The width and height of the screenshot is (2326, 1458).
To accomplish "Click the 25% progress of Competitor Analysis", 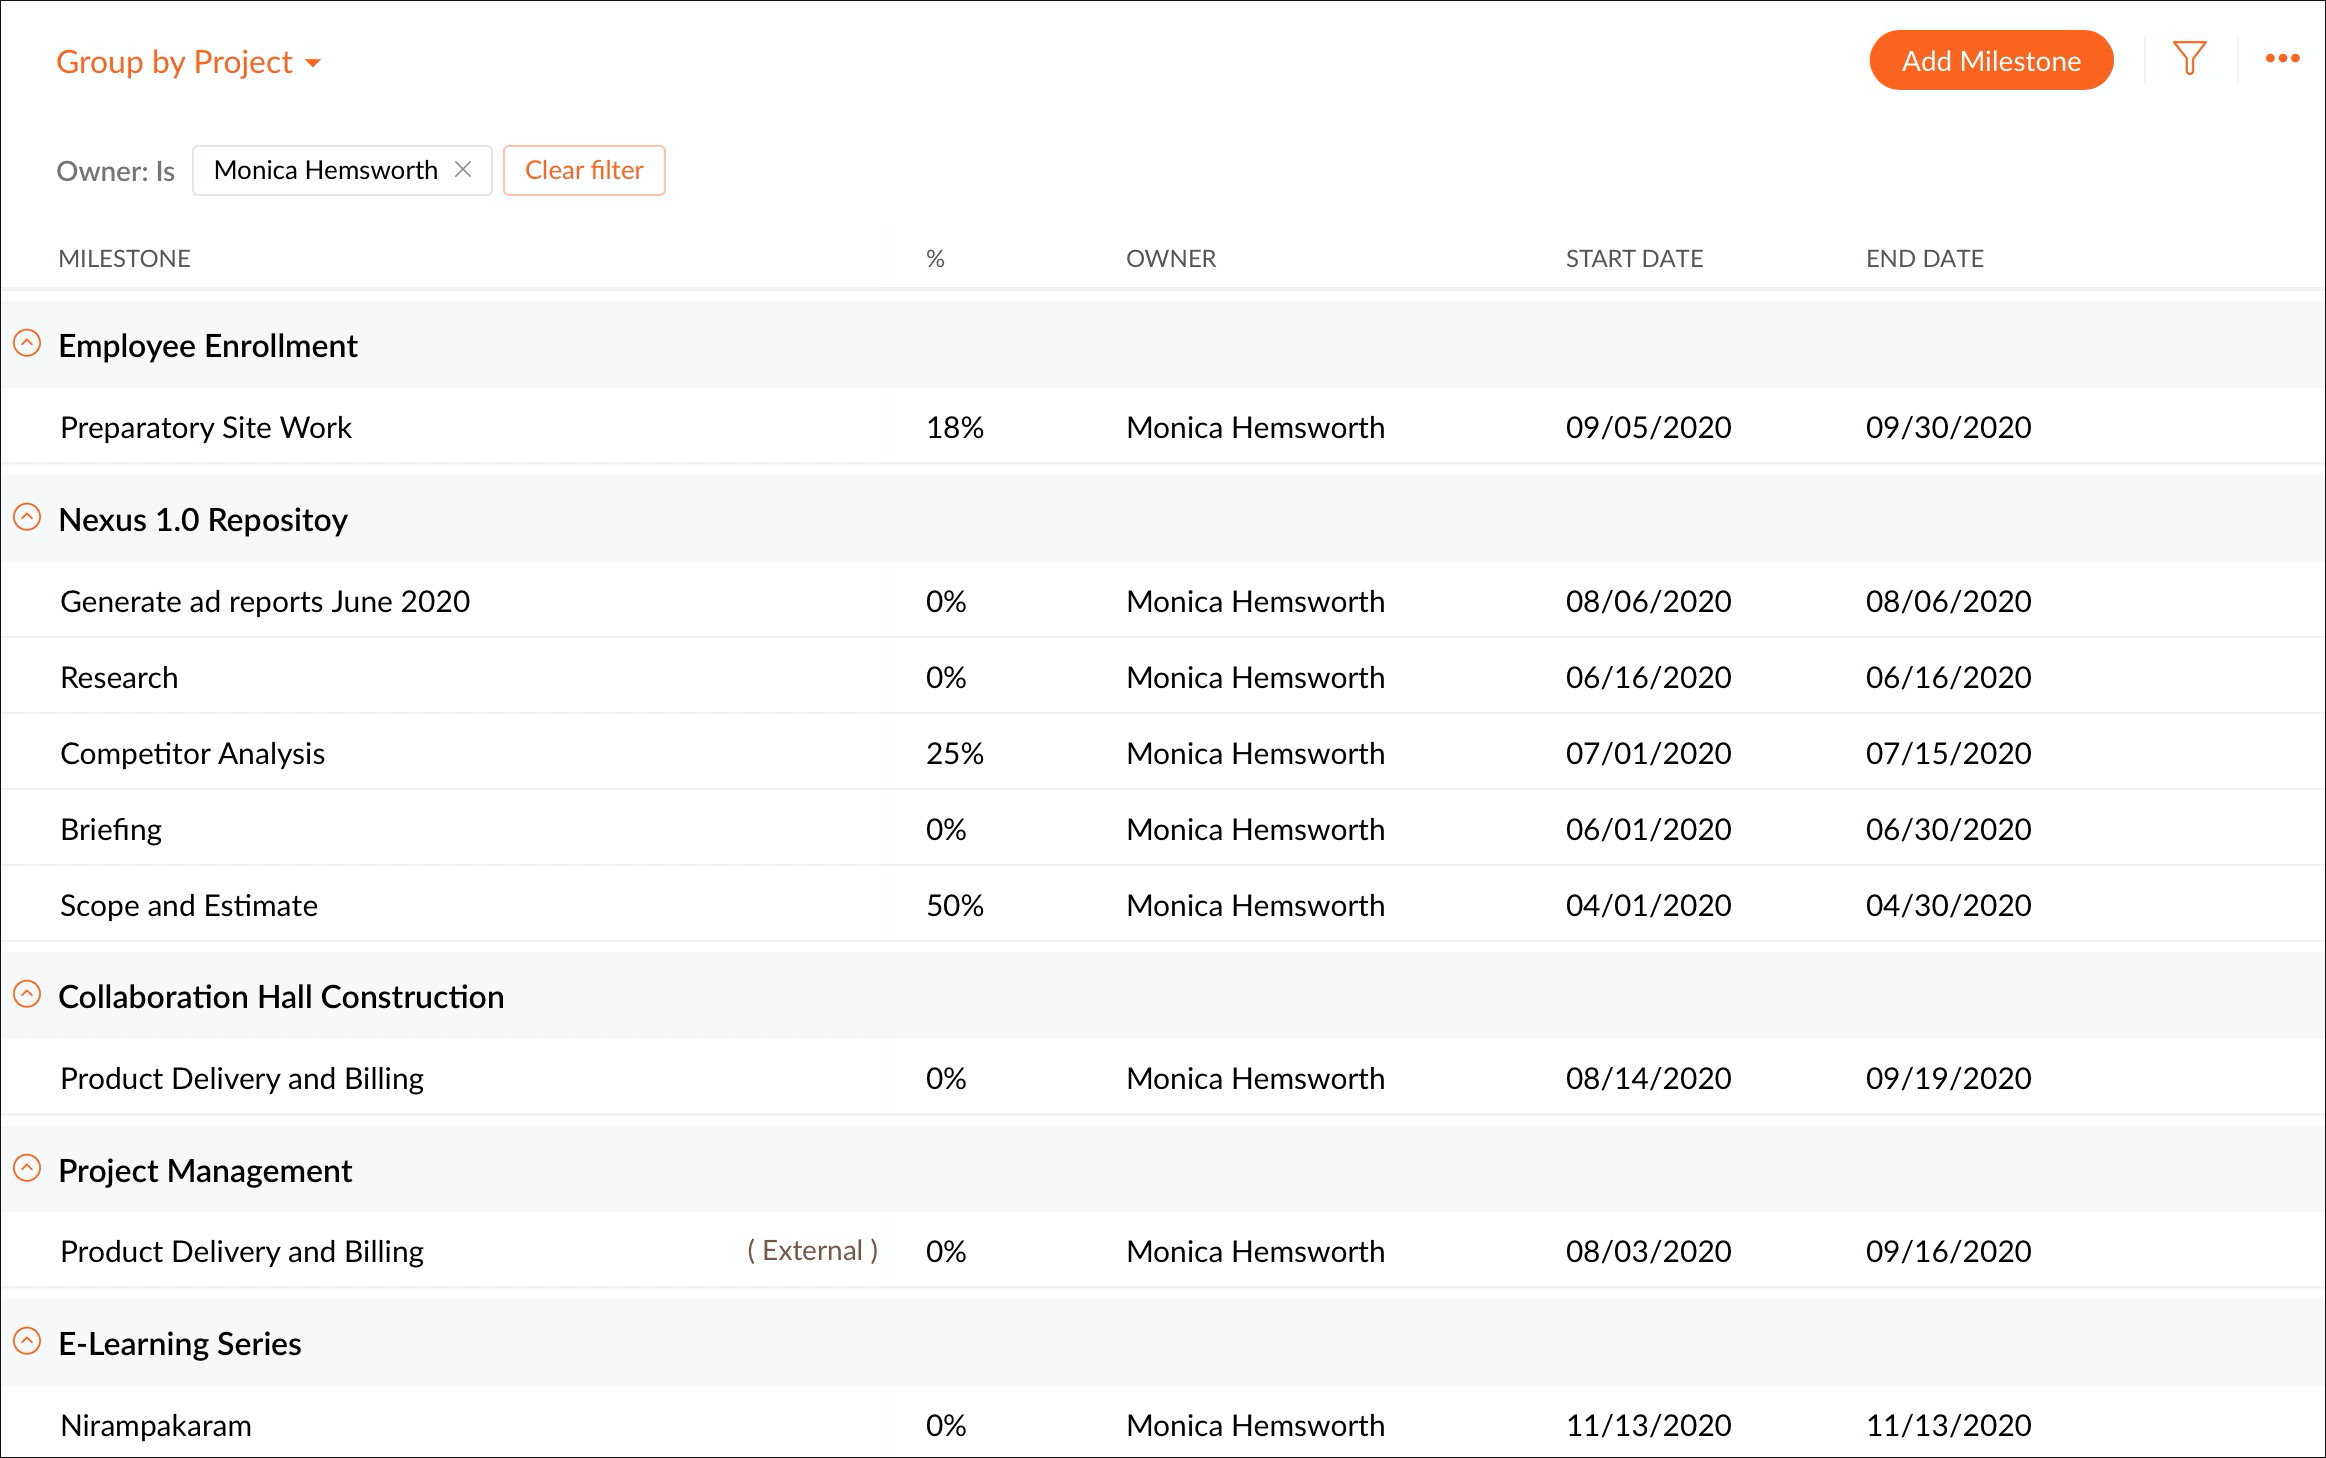I will (954, 754).
